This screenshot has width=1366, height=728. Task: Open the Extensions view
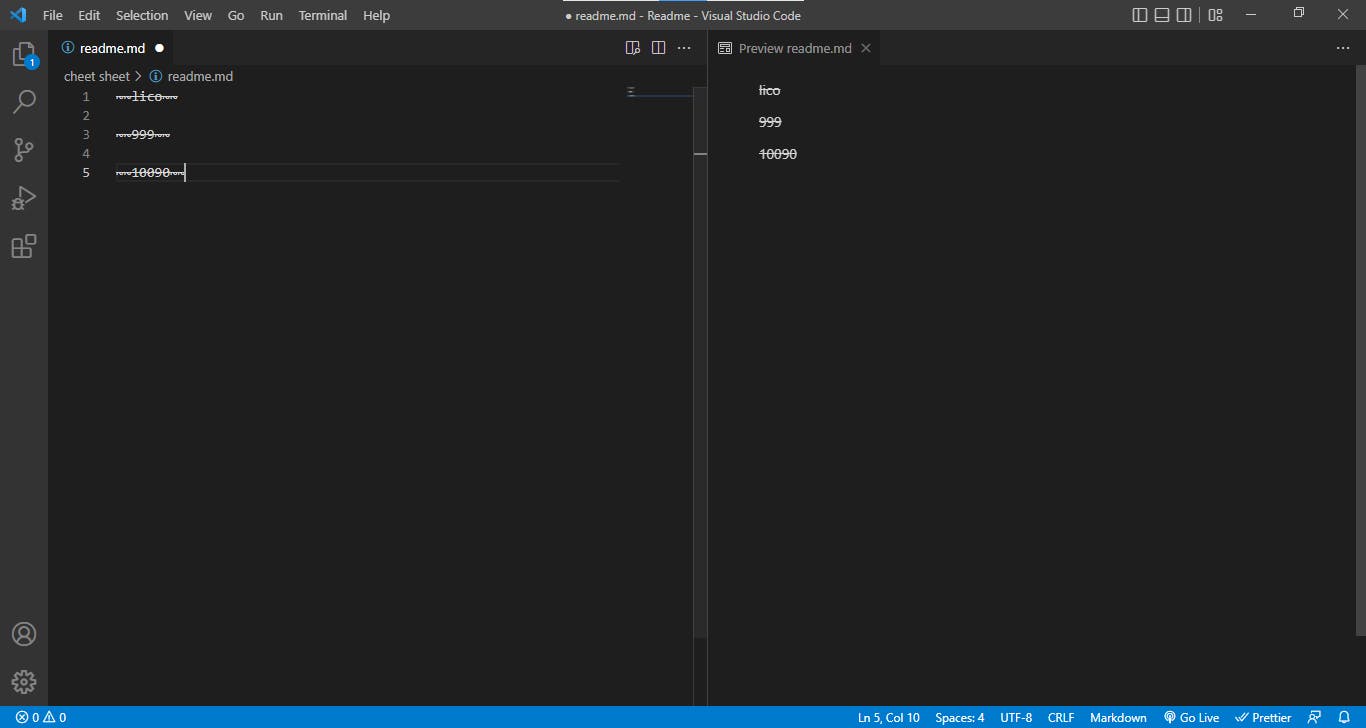[x=24, y=246]
